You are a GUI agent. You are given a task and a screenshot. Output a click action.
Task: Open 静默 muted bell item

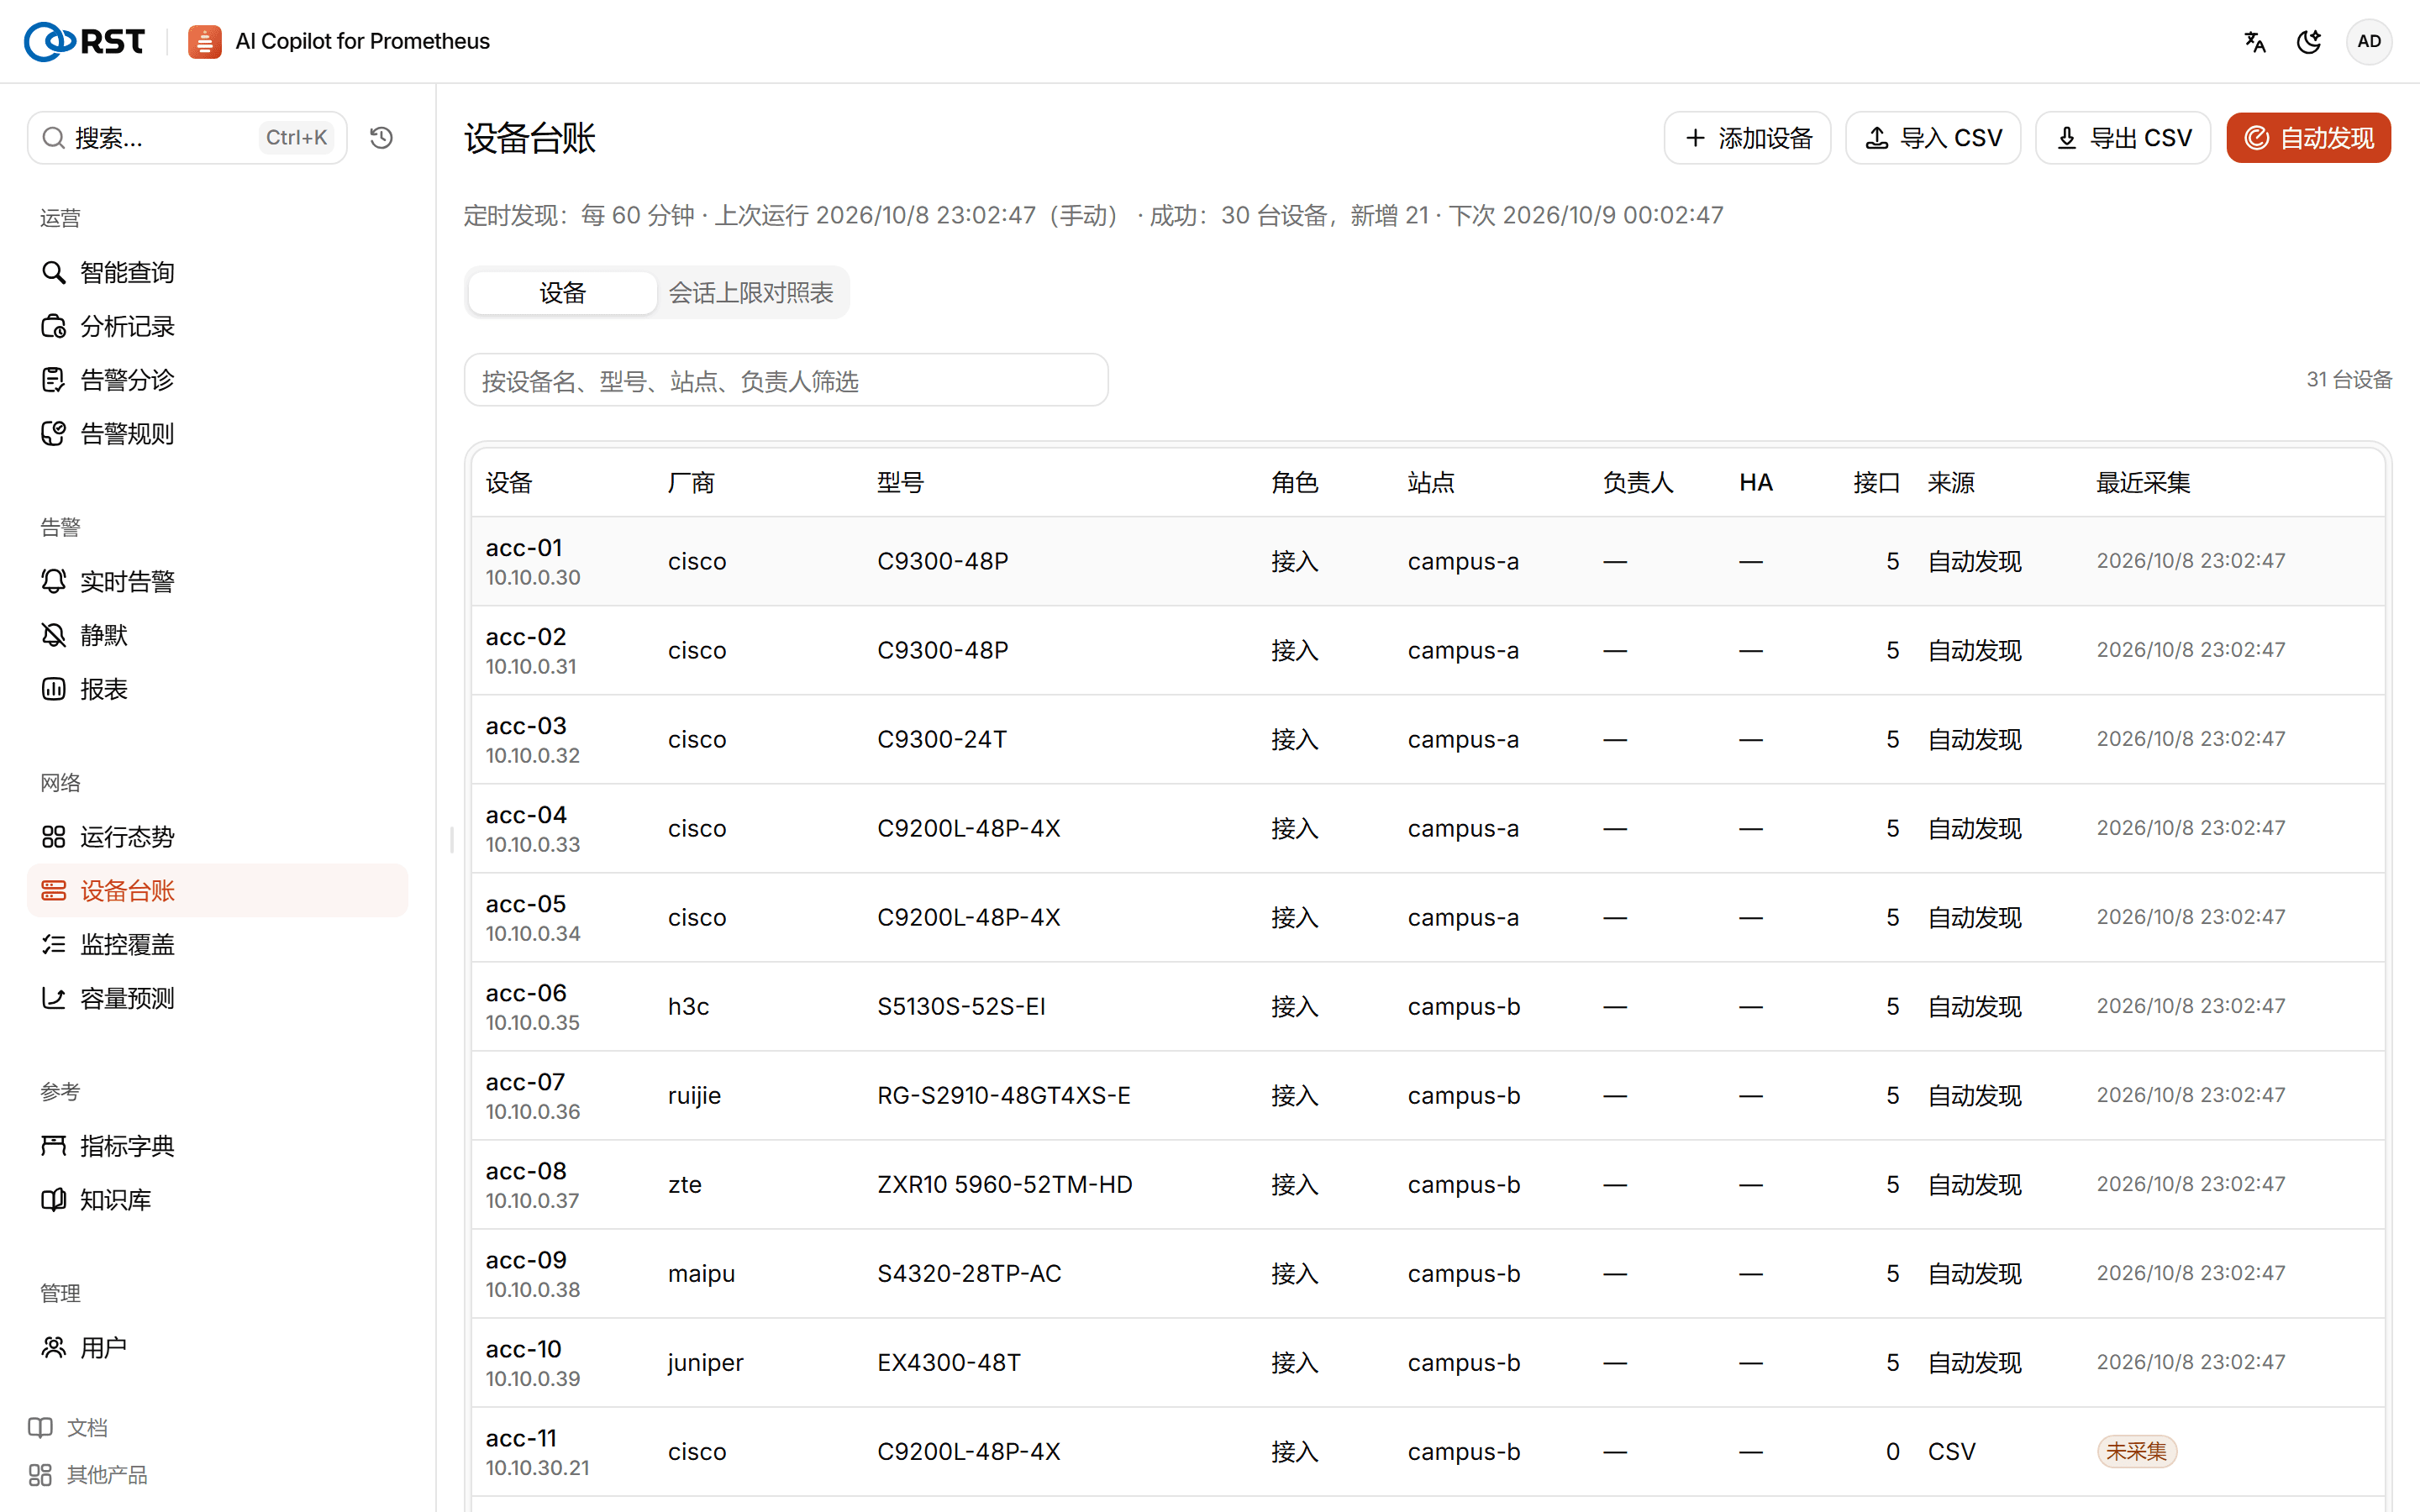pyautogui.click(x=218, y=635)
